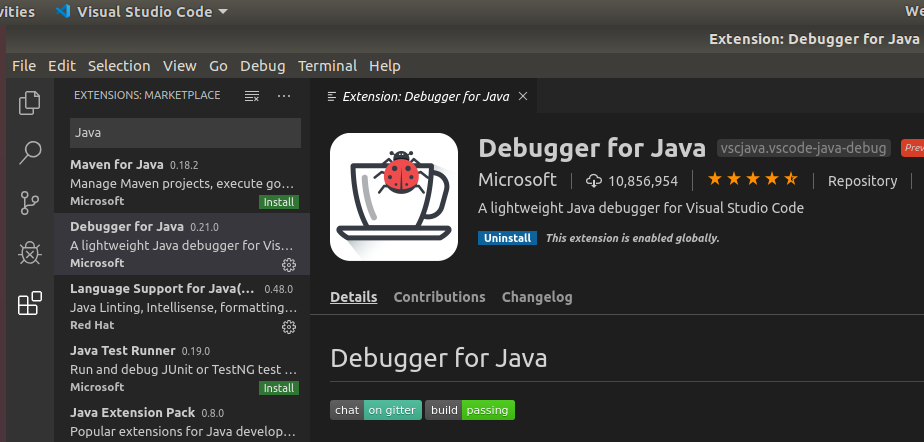
Task: Open manage gear for Language Support for Java
Action: [289, 327]
